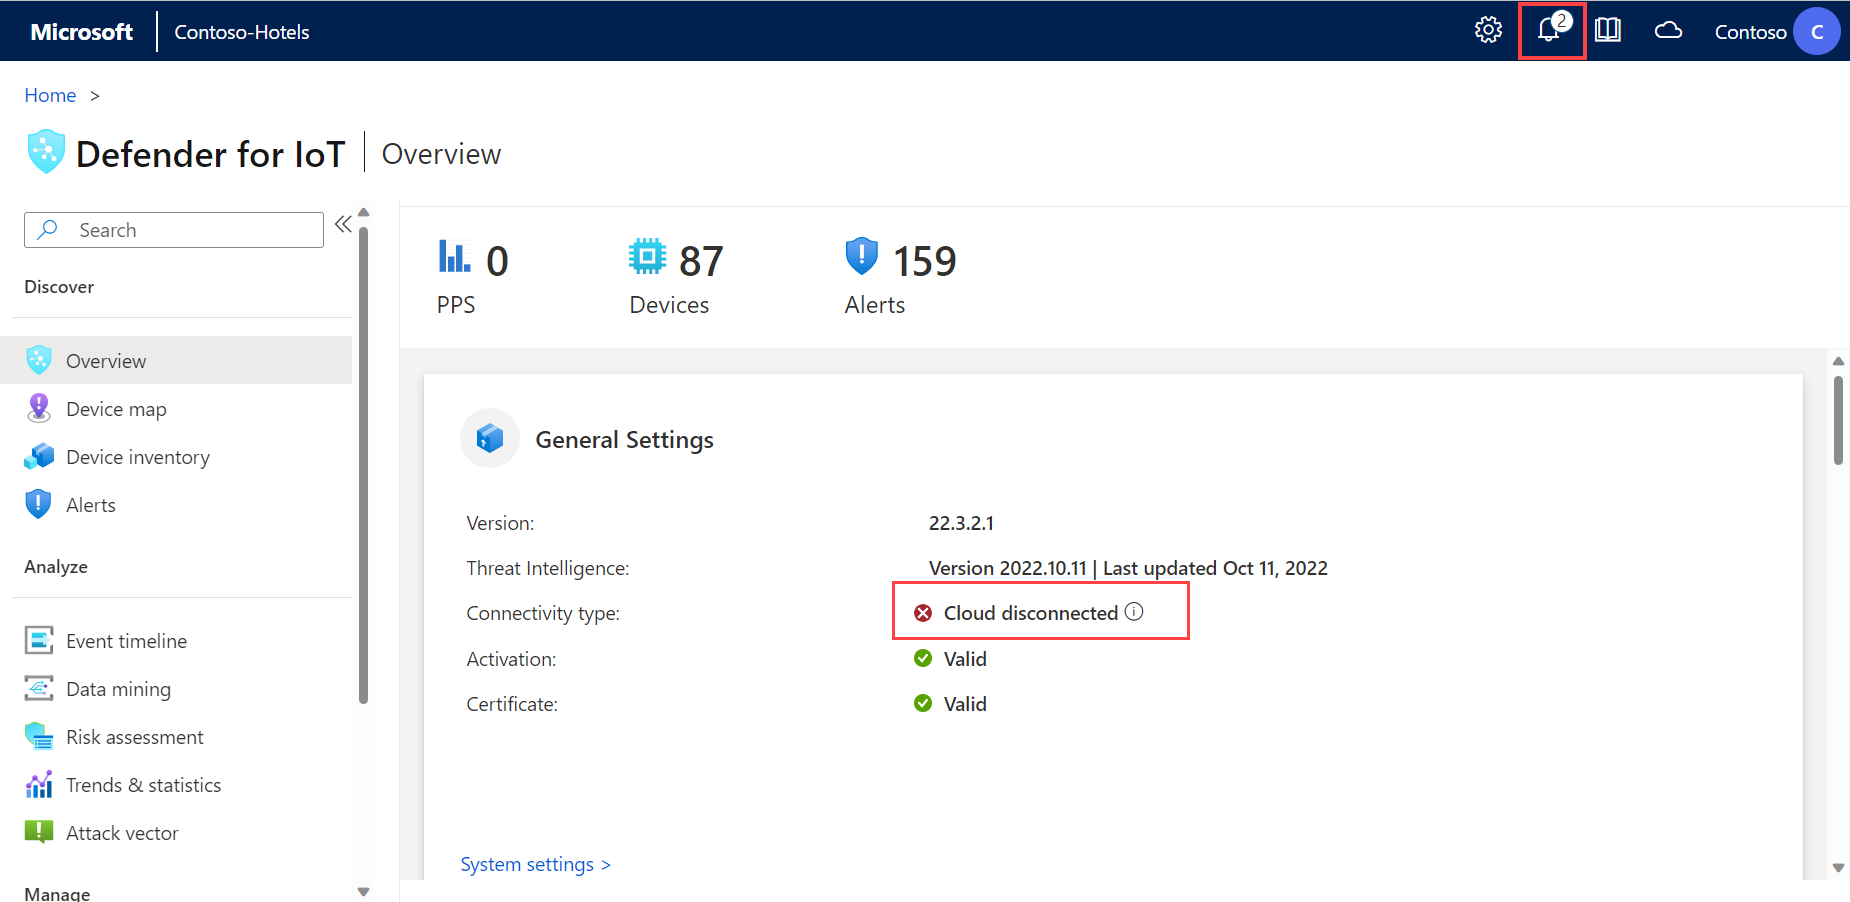Click the info icon beside Cloud disconnected

[1134, 612]
